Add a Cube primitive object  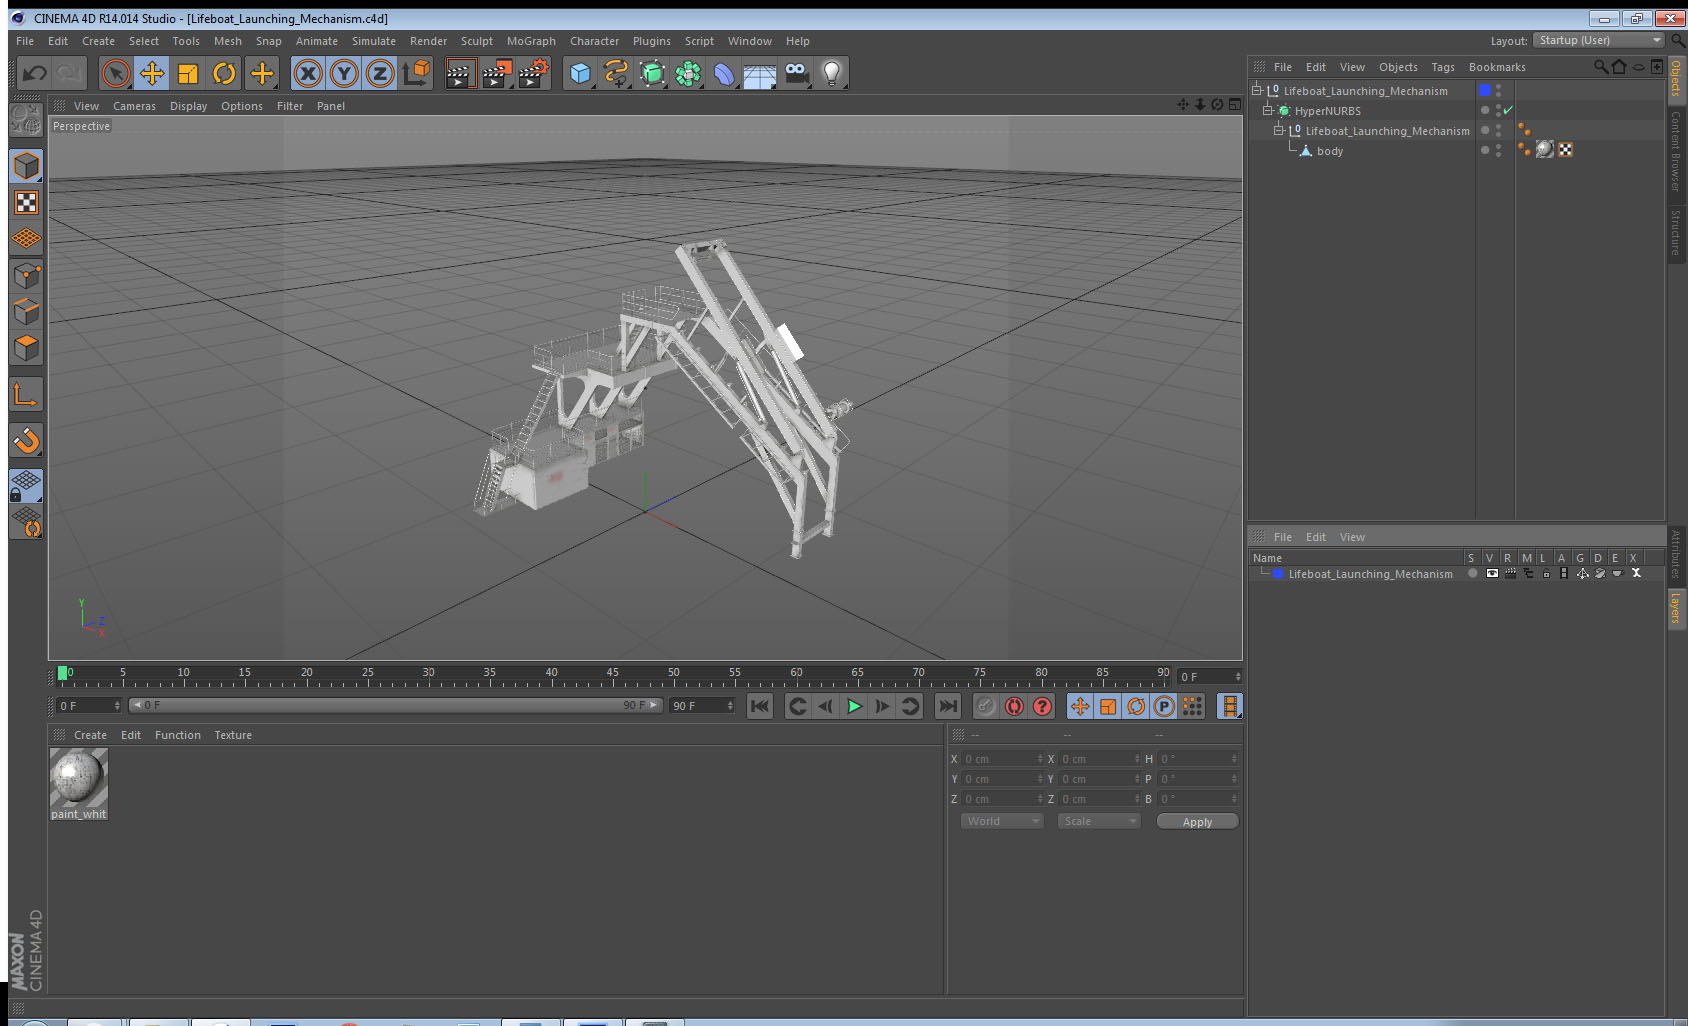click(580, 73)
